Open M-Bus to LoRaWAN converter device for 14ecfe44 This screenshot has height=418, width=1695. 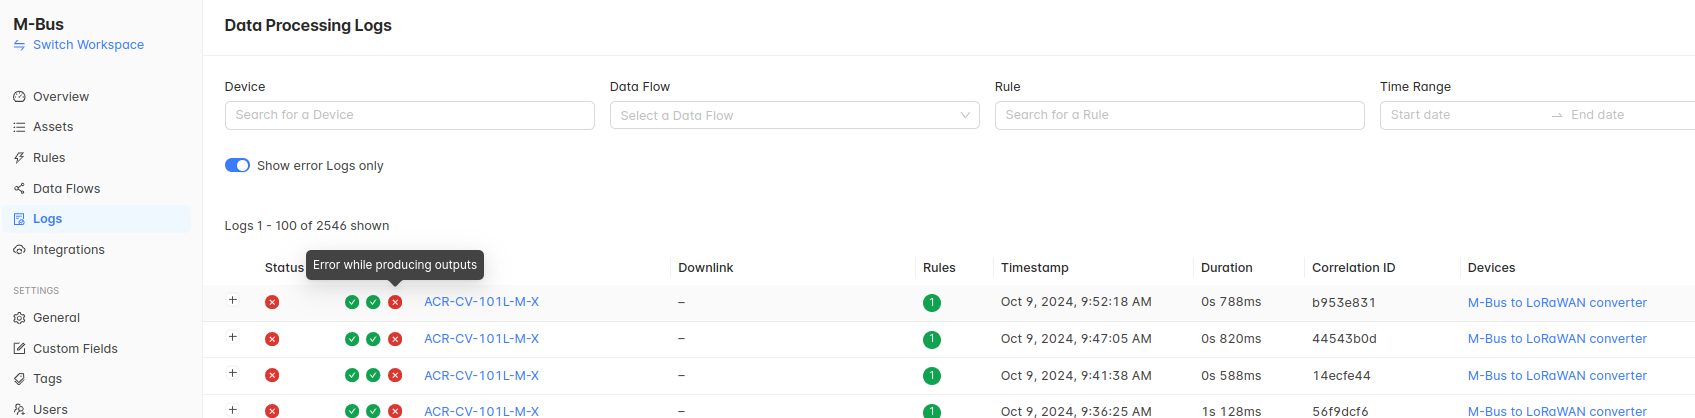[1556, 376]
